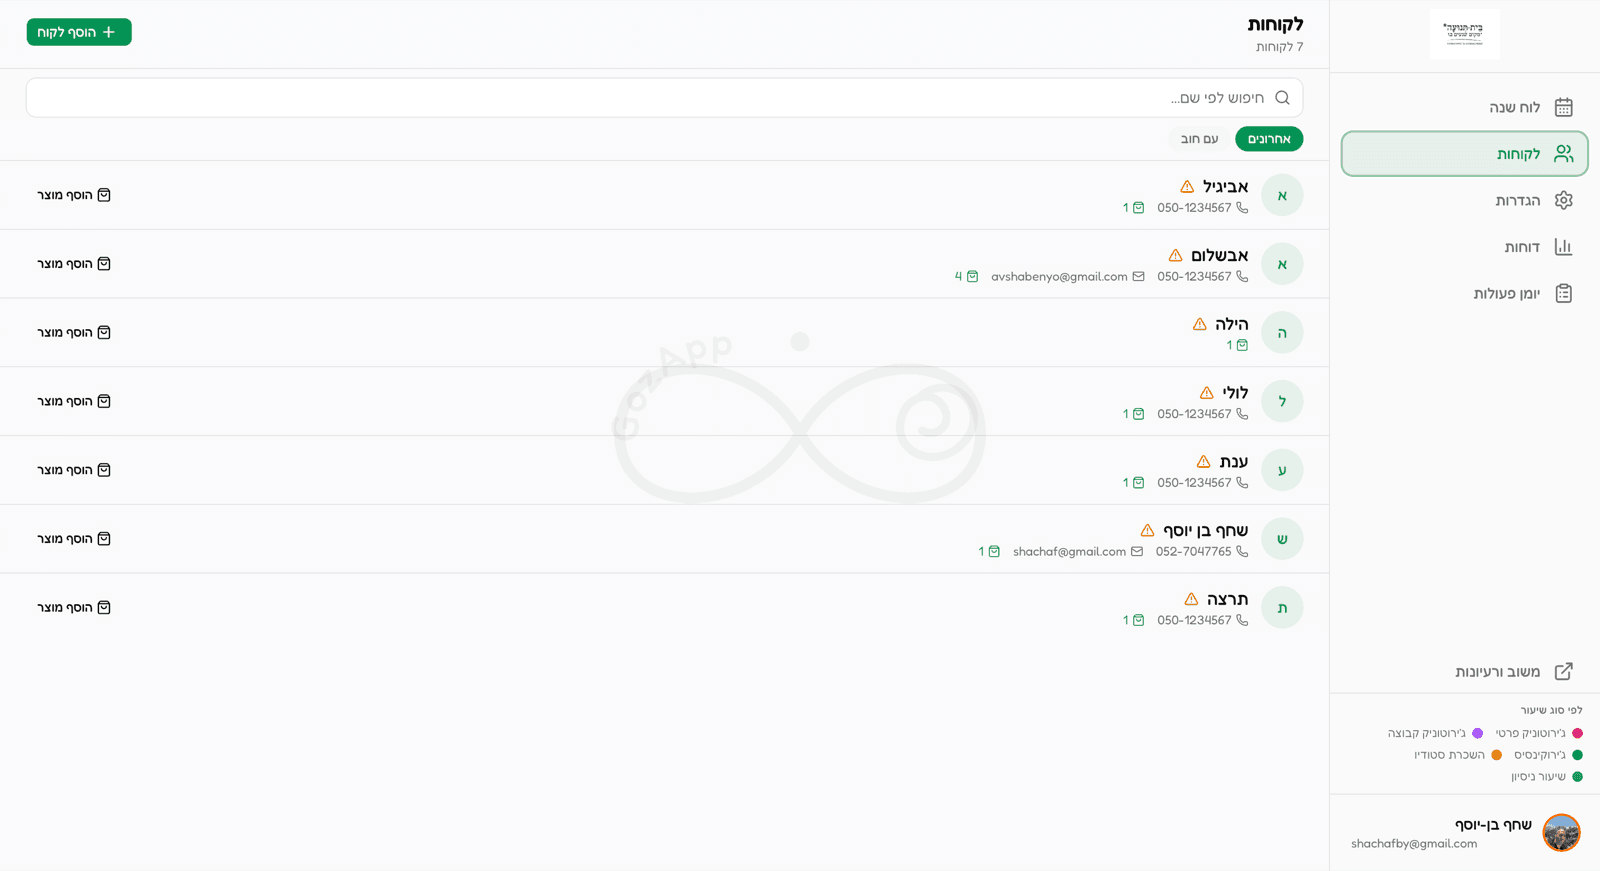Screen dimensions: 1600x871
Task: Click the השכרת סטודיו orange legend dot
Action: [x=1496, y=755]
